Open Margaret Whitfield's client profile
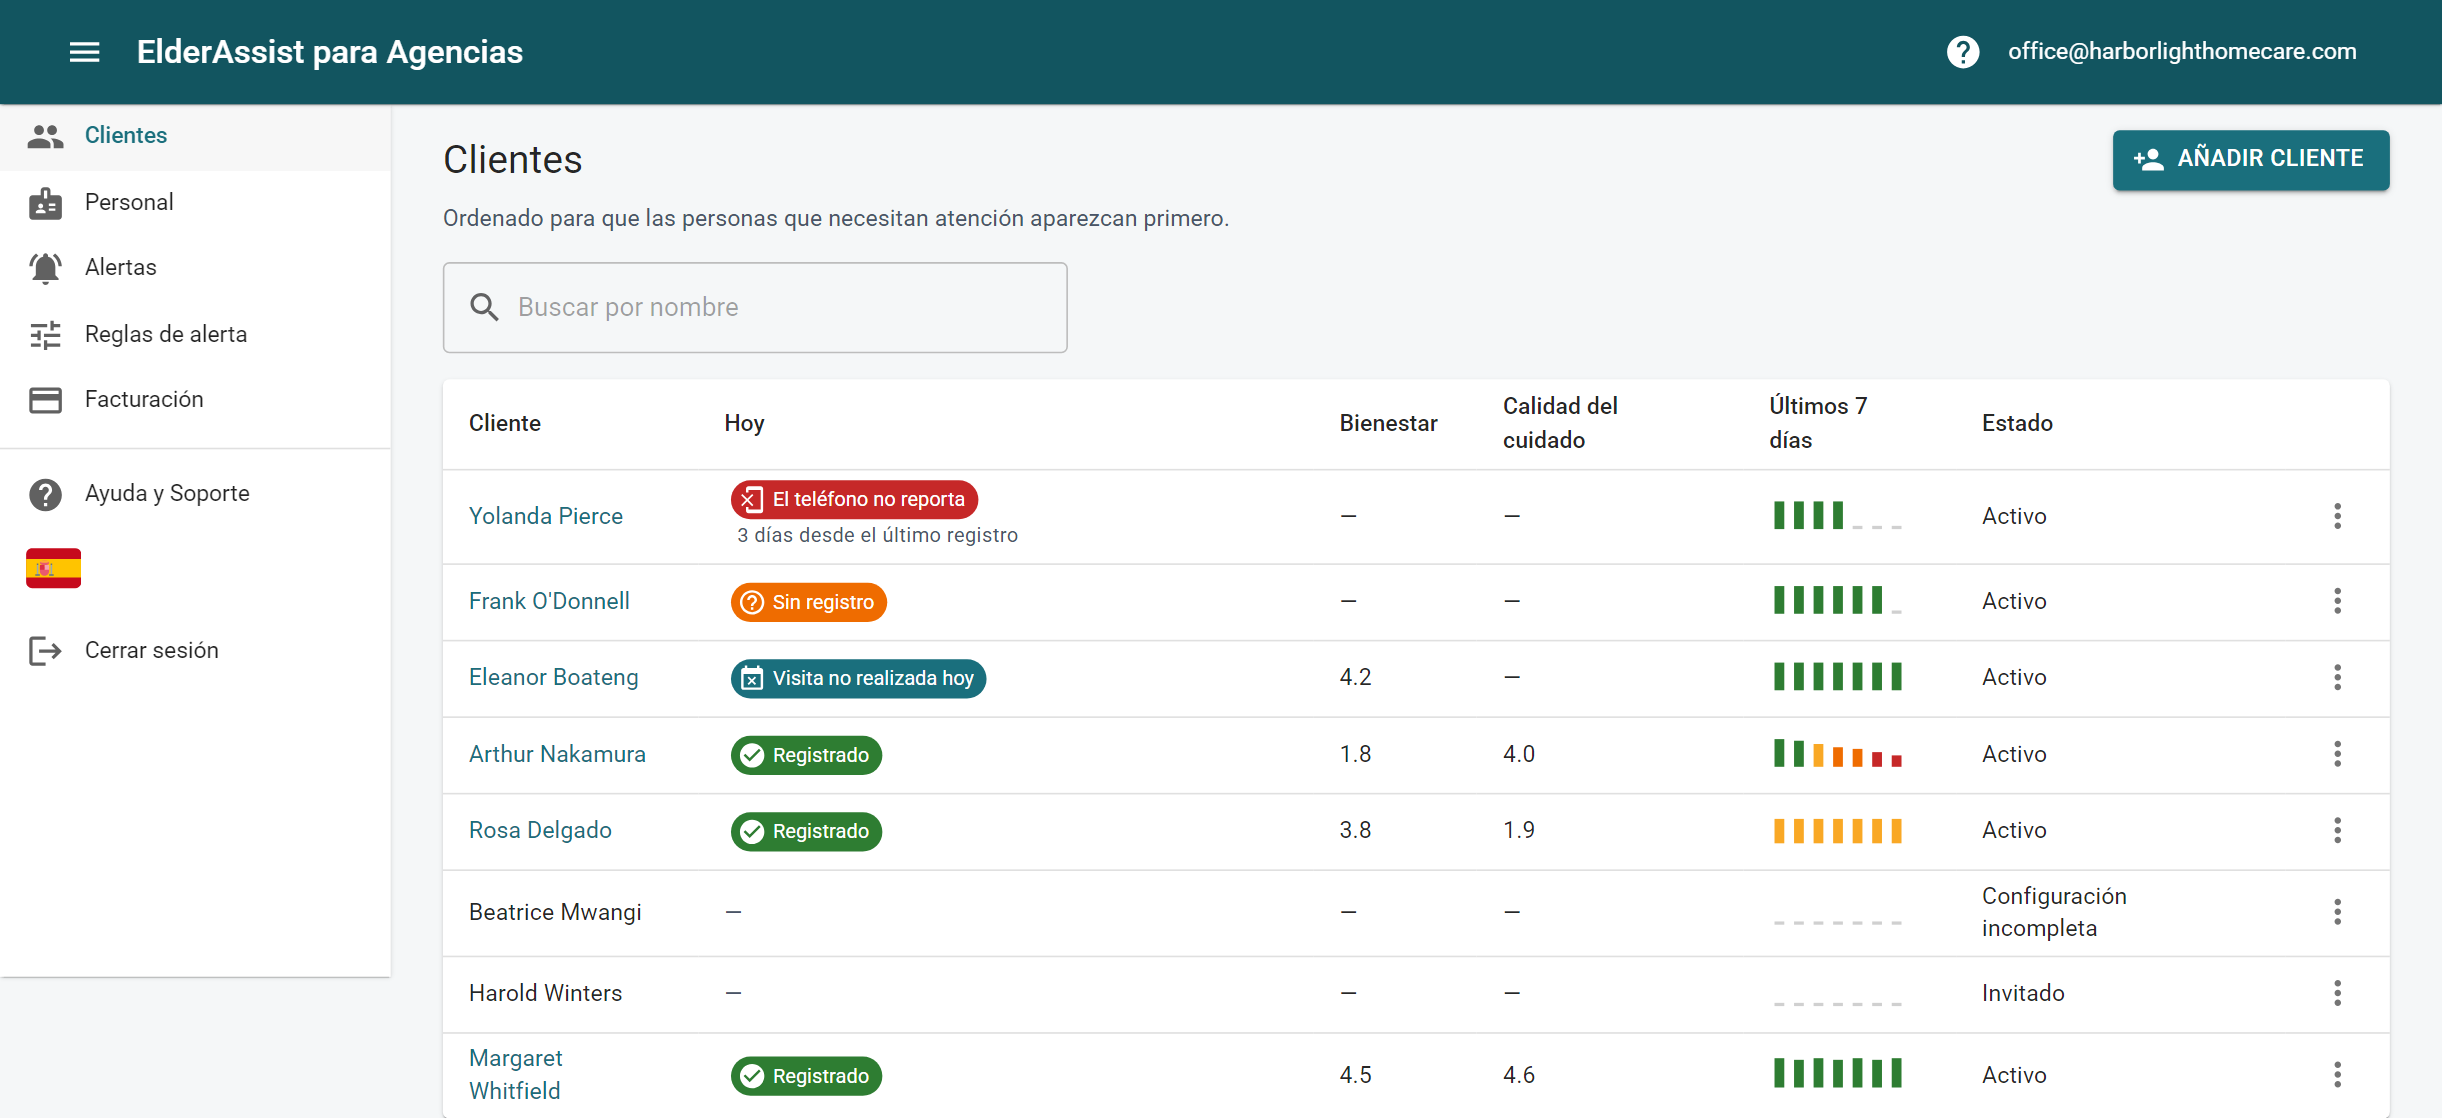This screenshot has width=2442, height=1118. (x=516, y=1074)
